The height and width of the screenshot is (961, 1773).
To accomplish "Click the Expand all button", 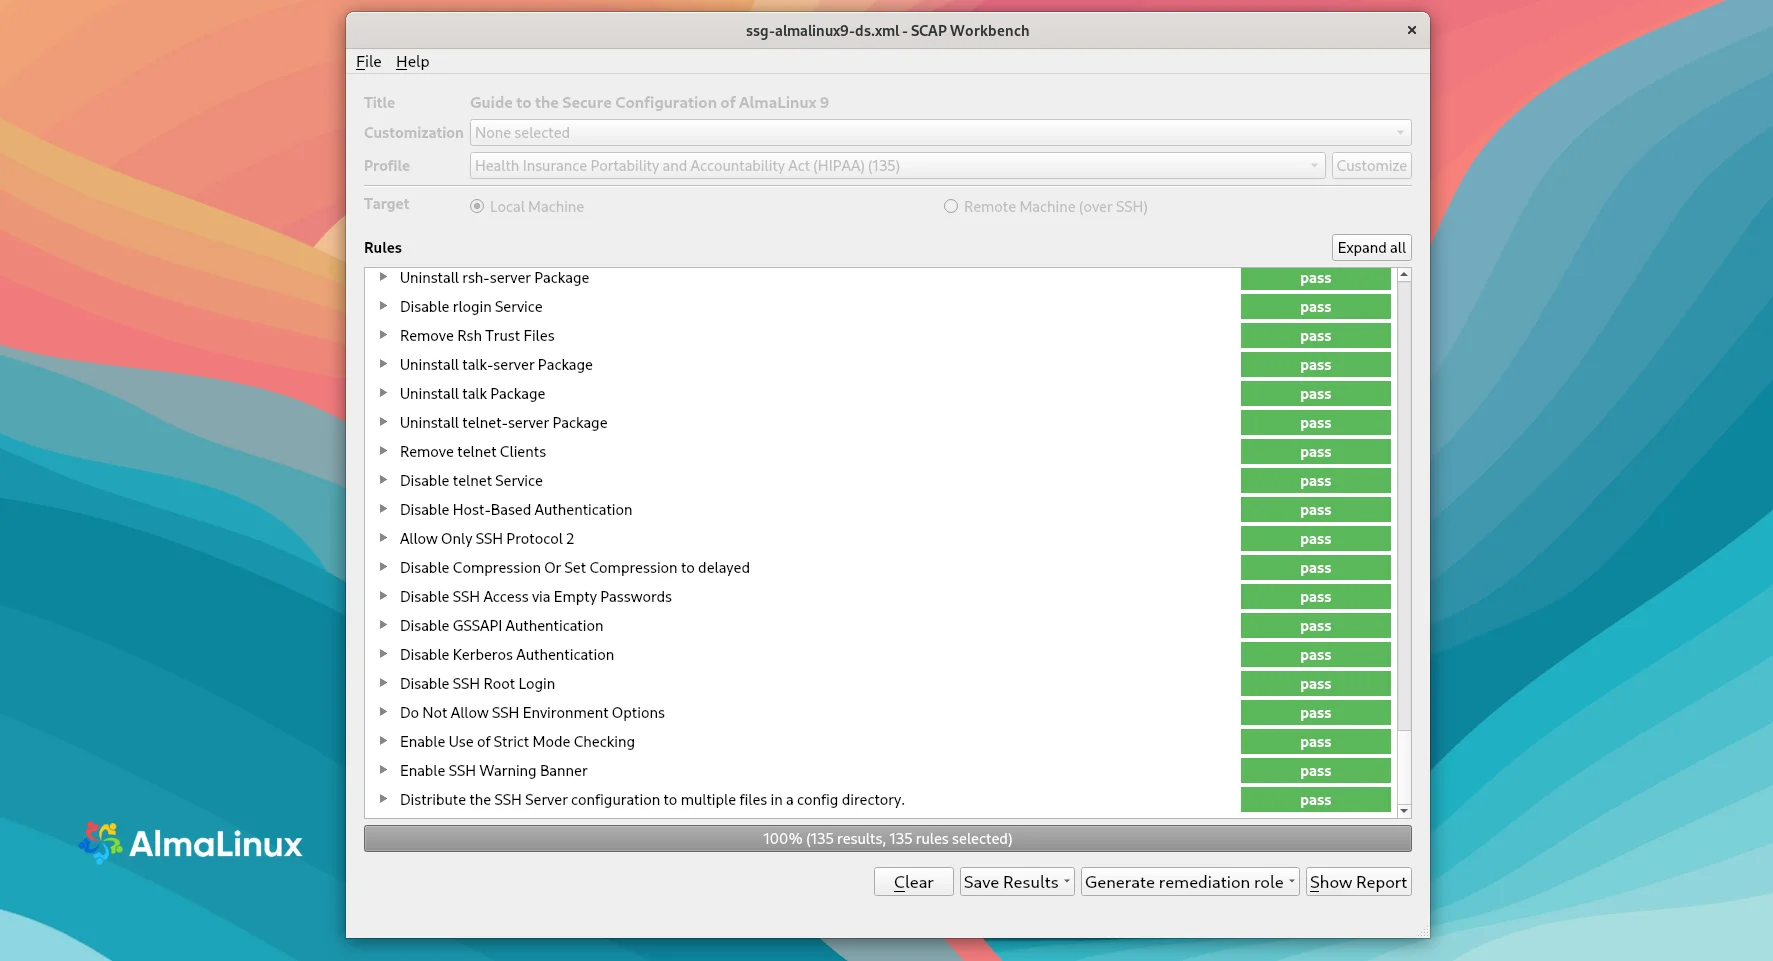I will [1371, 248].
